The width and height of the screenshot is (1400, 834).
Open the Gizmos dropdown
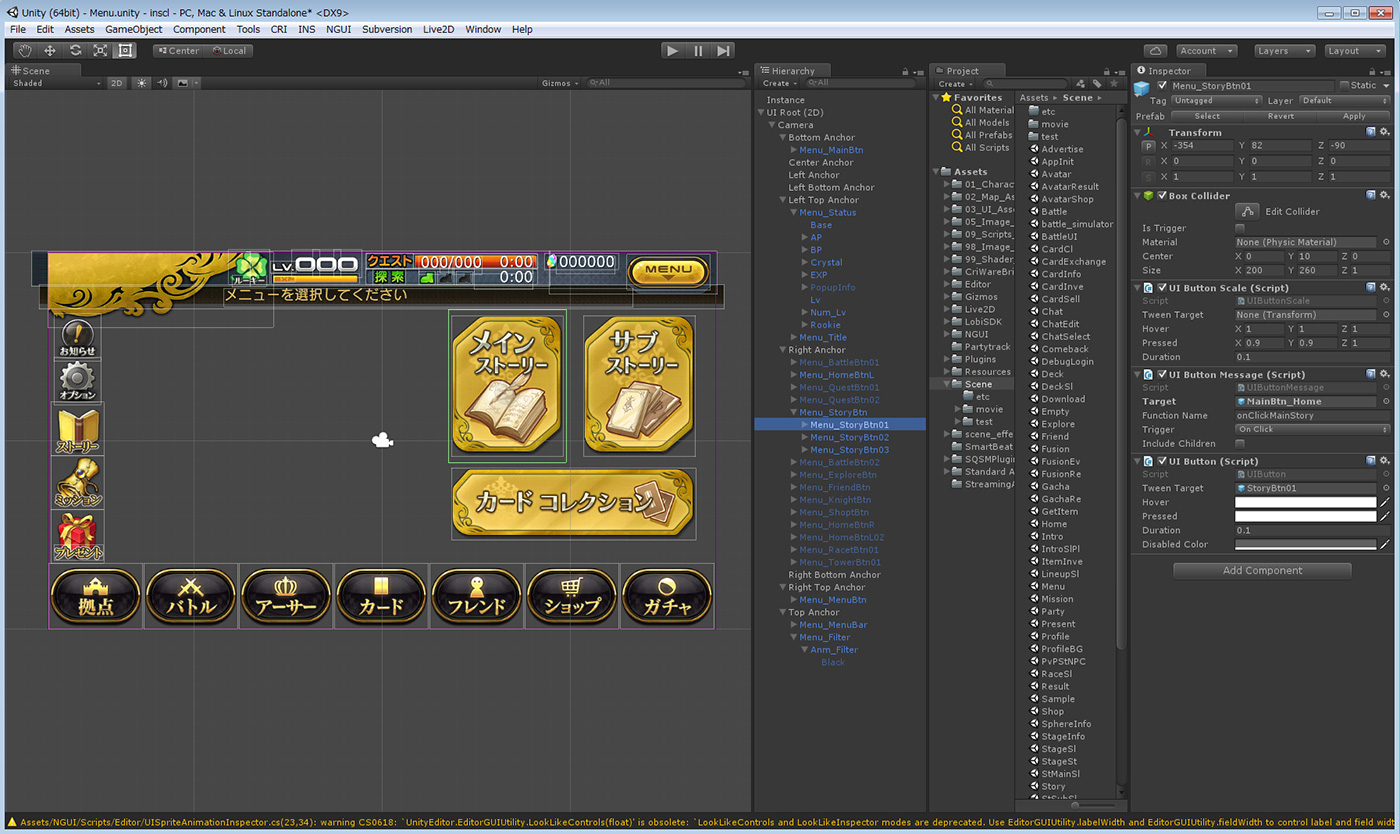pos(558,83)
